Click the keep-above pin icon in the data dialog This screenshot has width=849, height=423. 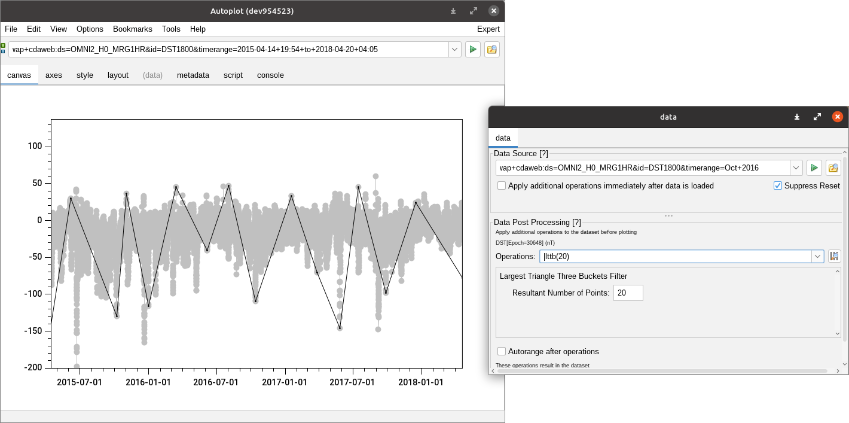tap(796, 117)
